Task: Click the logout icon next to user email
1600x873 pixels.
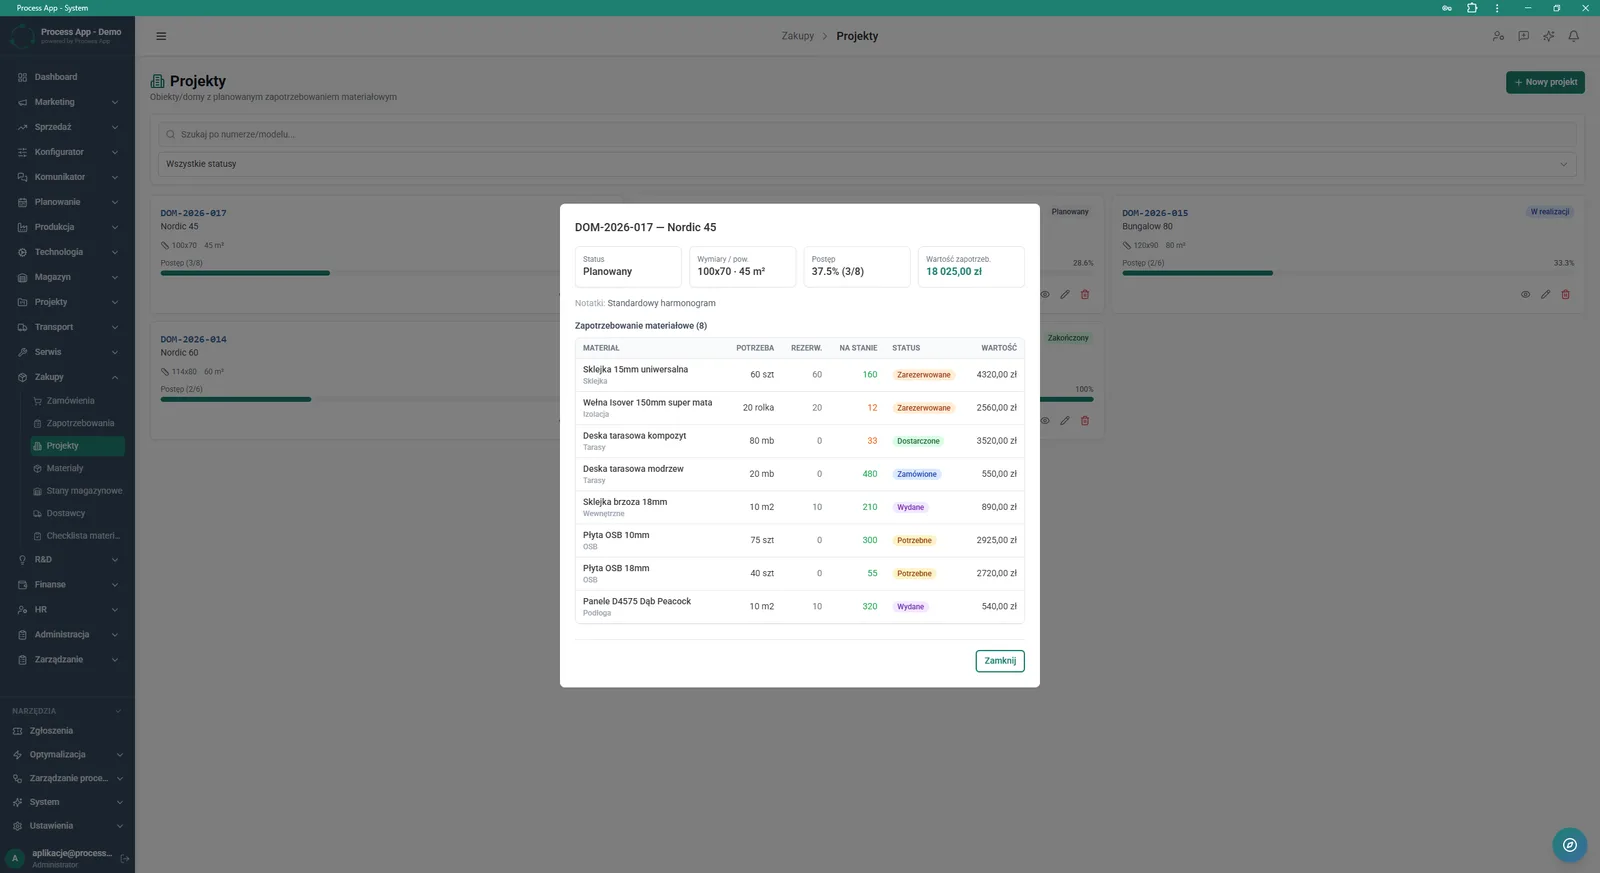Action: click(125, 858)
